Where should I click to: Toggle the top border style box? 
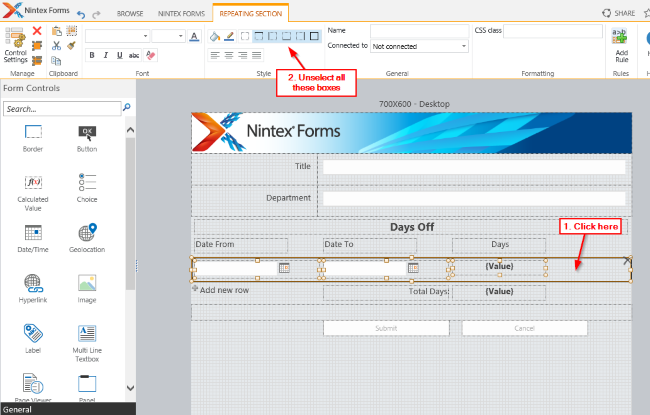coord(259,36)
